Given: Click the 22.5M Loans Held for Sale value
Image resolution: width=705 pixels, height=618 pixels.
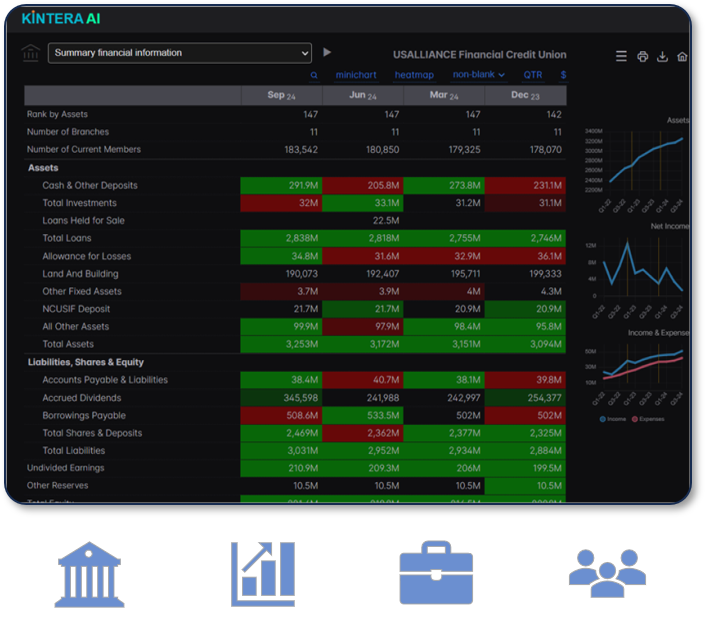Looking at the screenshot, I should click(x=386, y=220).
